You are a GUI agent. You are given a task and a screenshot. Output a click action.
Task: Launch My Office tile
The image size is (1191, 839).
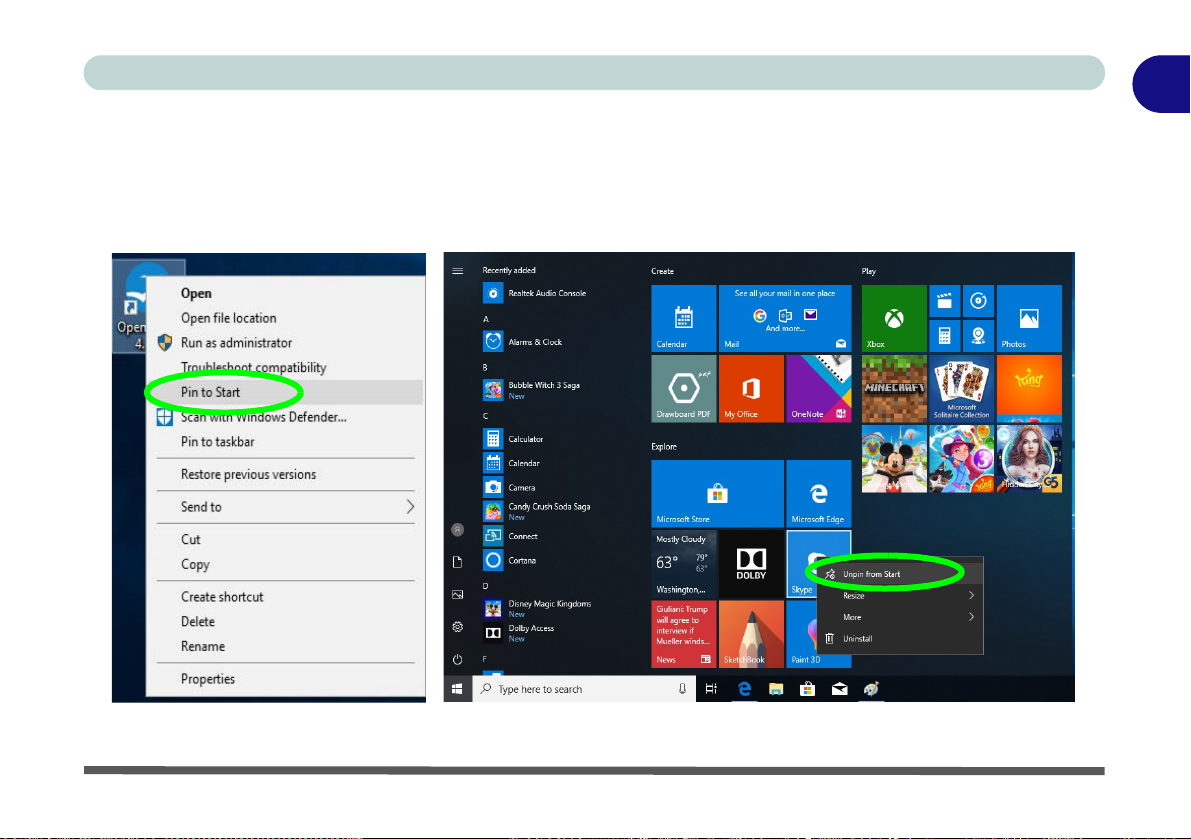pyautogui.click(x=750, y=388)
